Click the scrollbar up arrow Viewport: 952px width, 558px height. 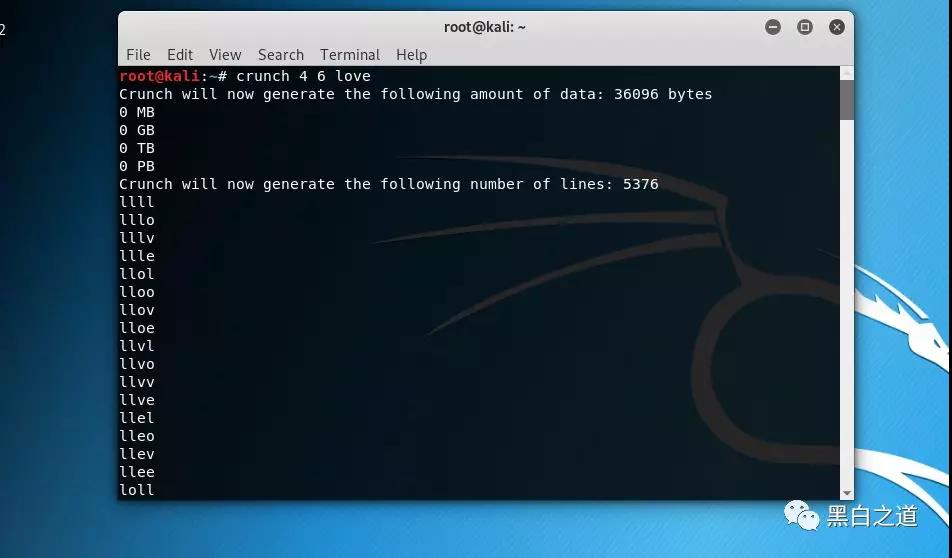[x=846, y=73]
